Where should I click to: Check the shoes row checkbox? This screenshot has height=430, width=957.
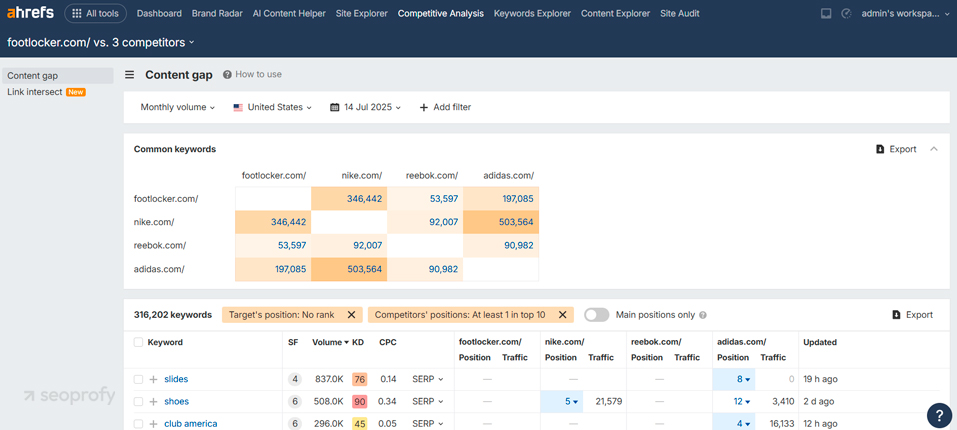click(139, 401)
